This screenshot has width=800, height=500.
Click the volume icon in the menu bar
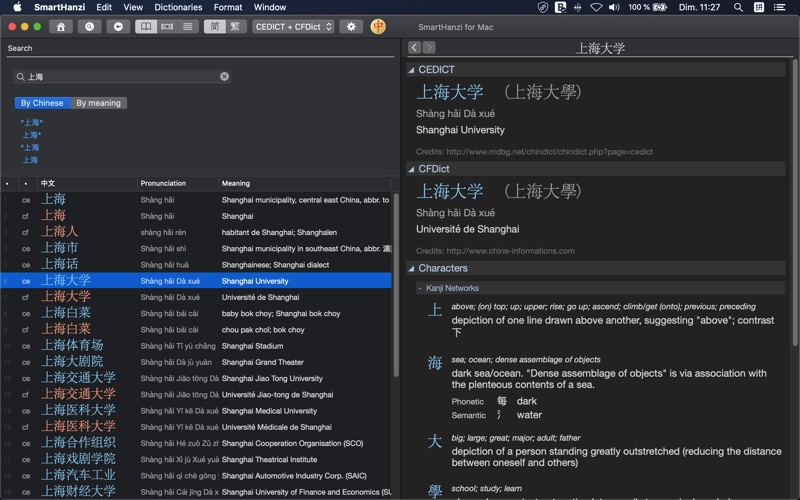click(x=614, y=7)
